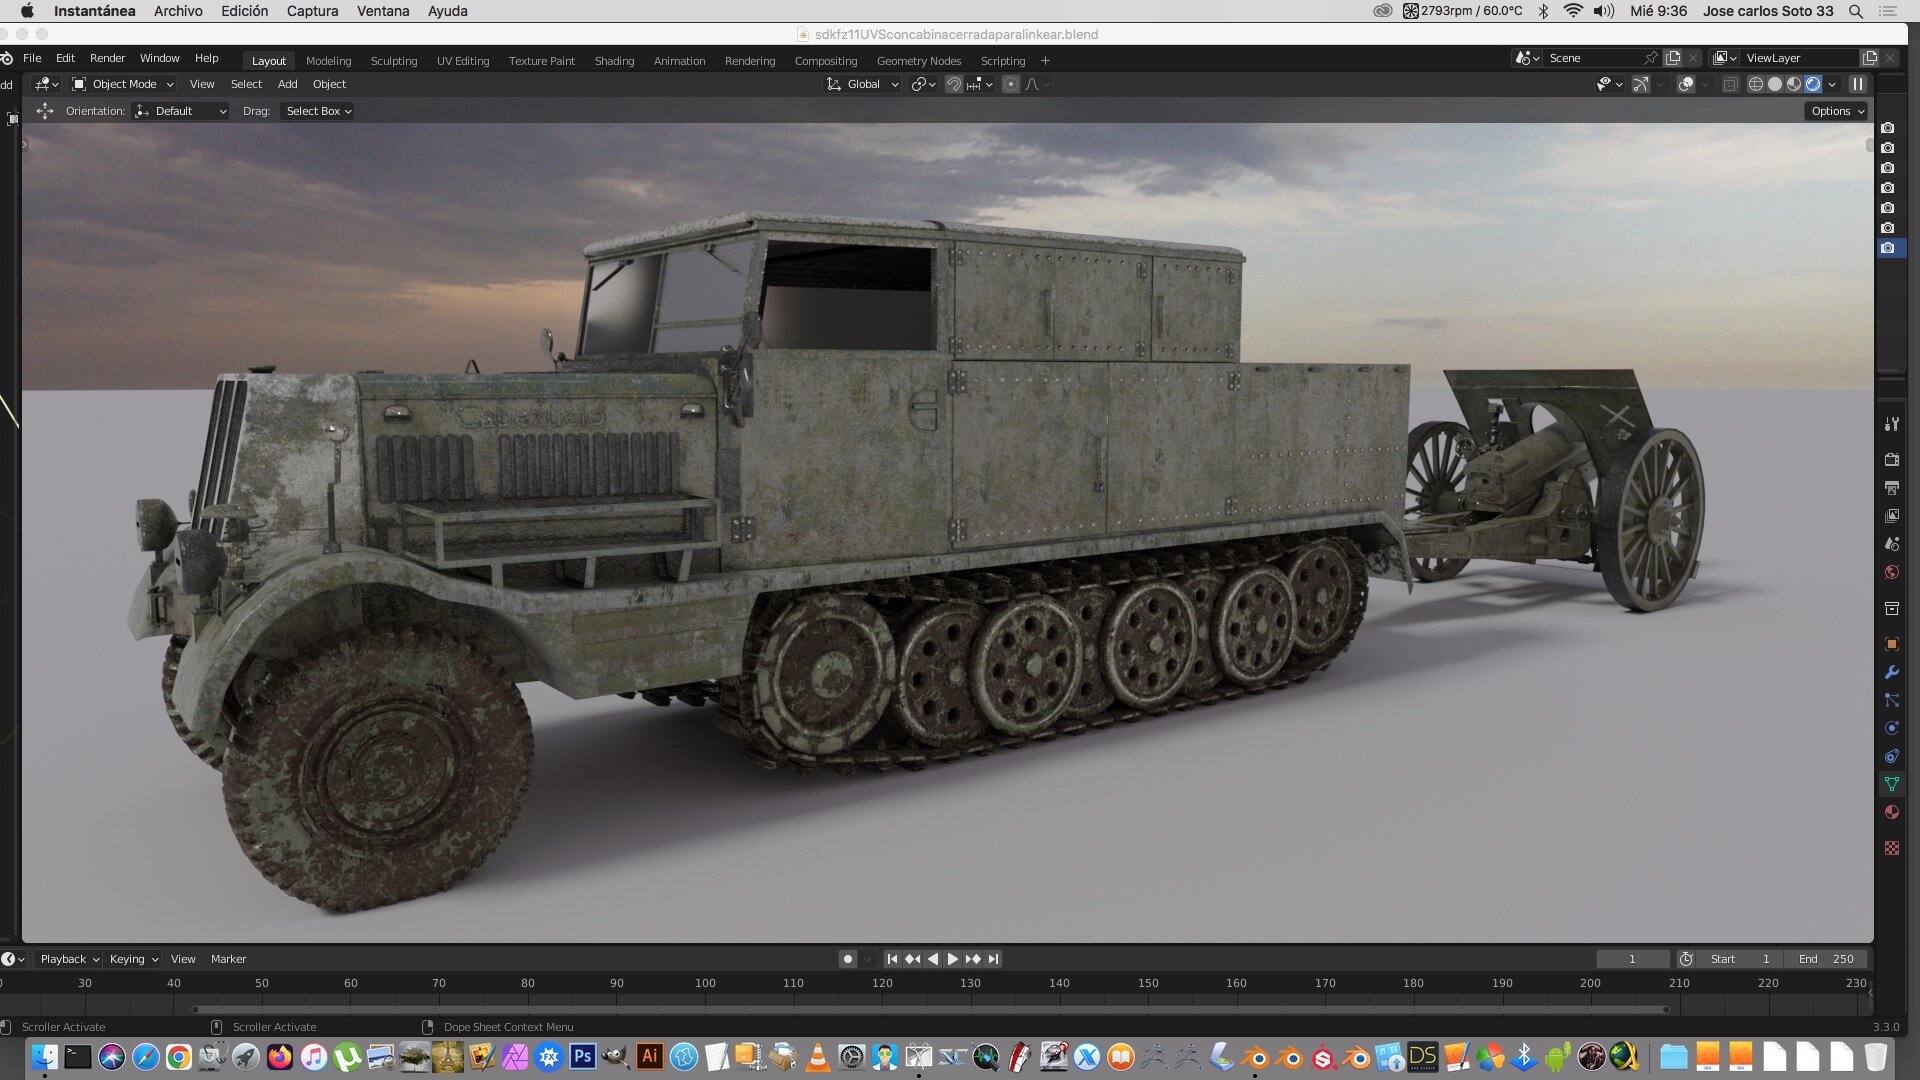
Task: Open the Material properties tab
Action: pyautogui.click(x=1891, y=812)
